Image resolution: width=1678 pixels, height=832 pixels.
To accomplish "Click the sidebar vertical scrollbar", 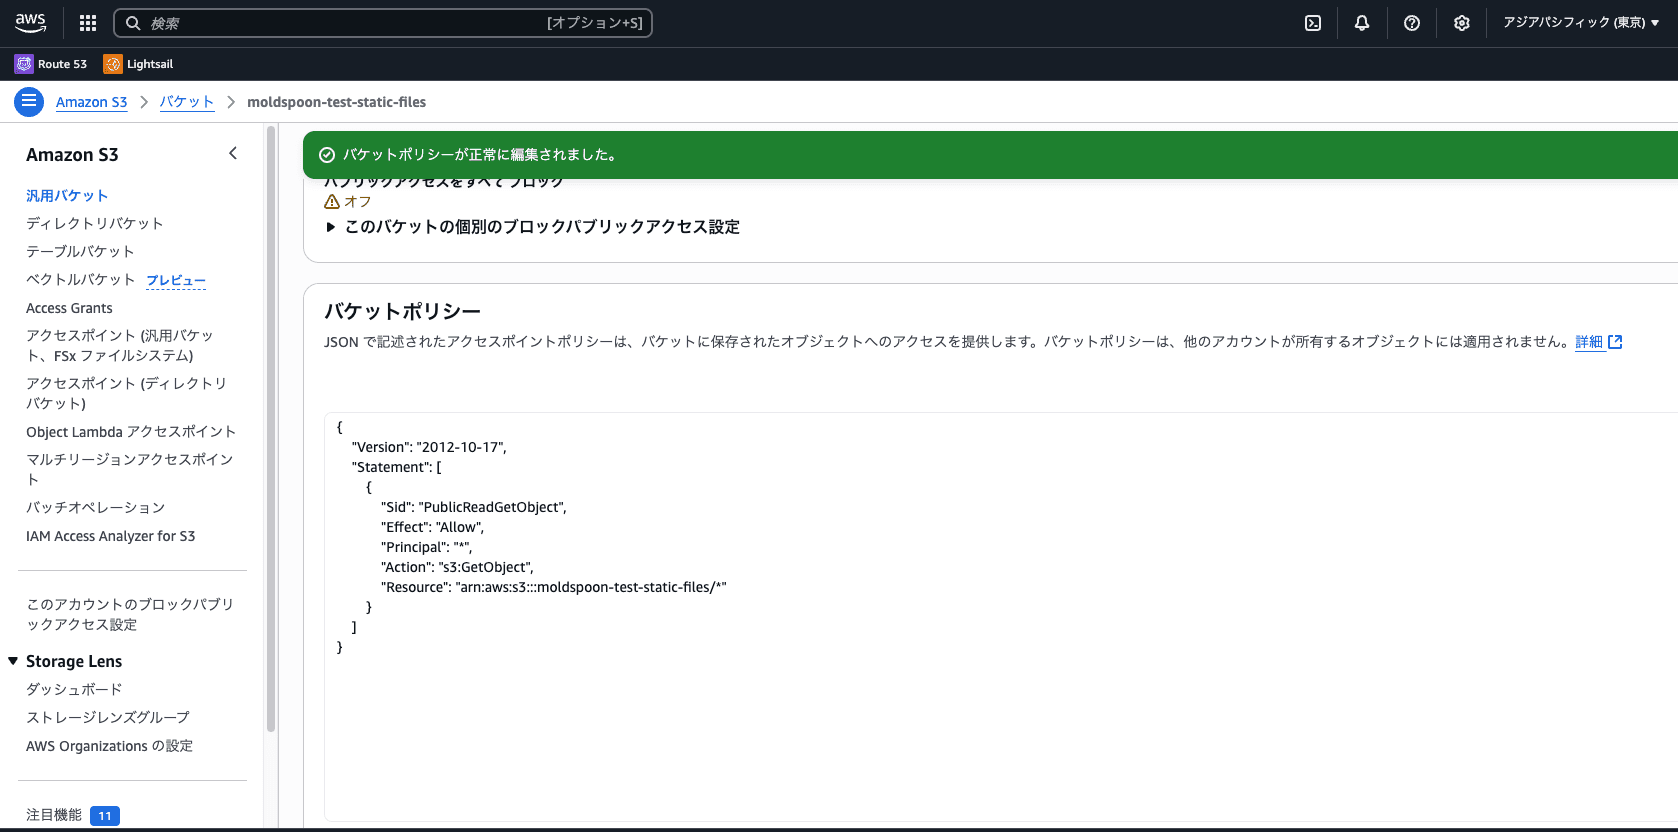I will pyautogui.click(x=271, y=430).
